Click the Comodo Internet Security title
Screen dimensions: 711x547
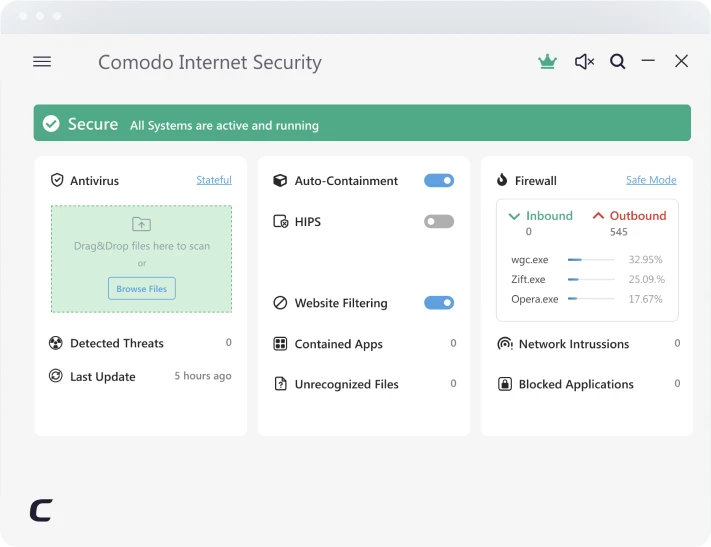210,62
